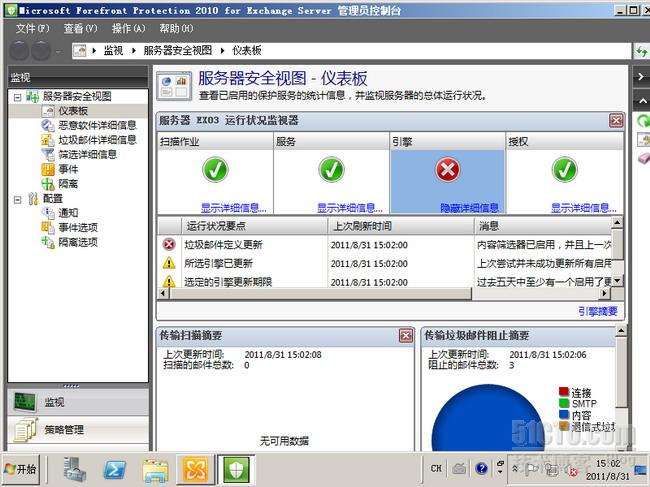Viewport: 650px width, 487px height.
Task: Click the 通知 icon under 配置
Action: pyautogui.click(x=48, y=213)
